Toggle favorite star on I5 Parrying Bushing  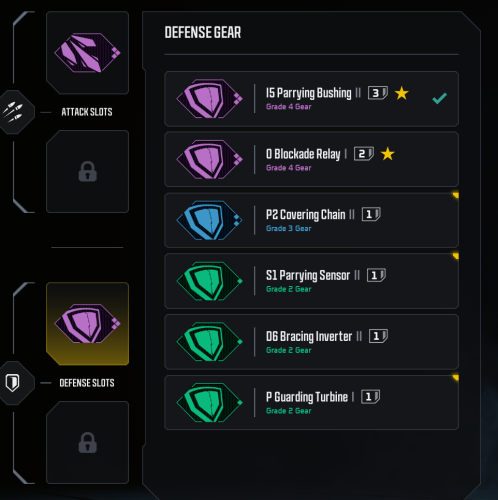tap(402, 93)
